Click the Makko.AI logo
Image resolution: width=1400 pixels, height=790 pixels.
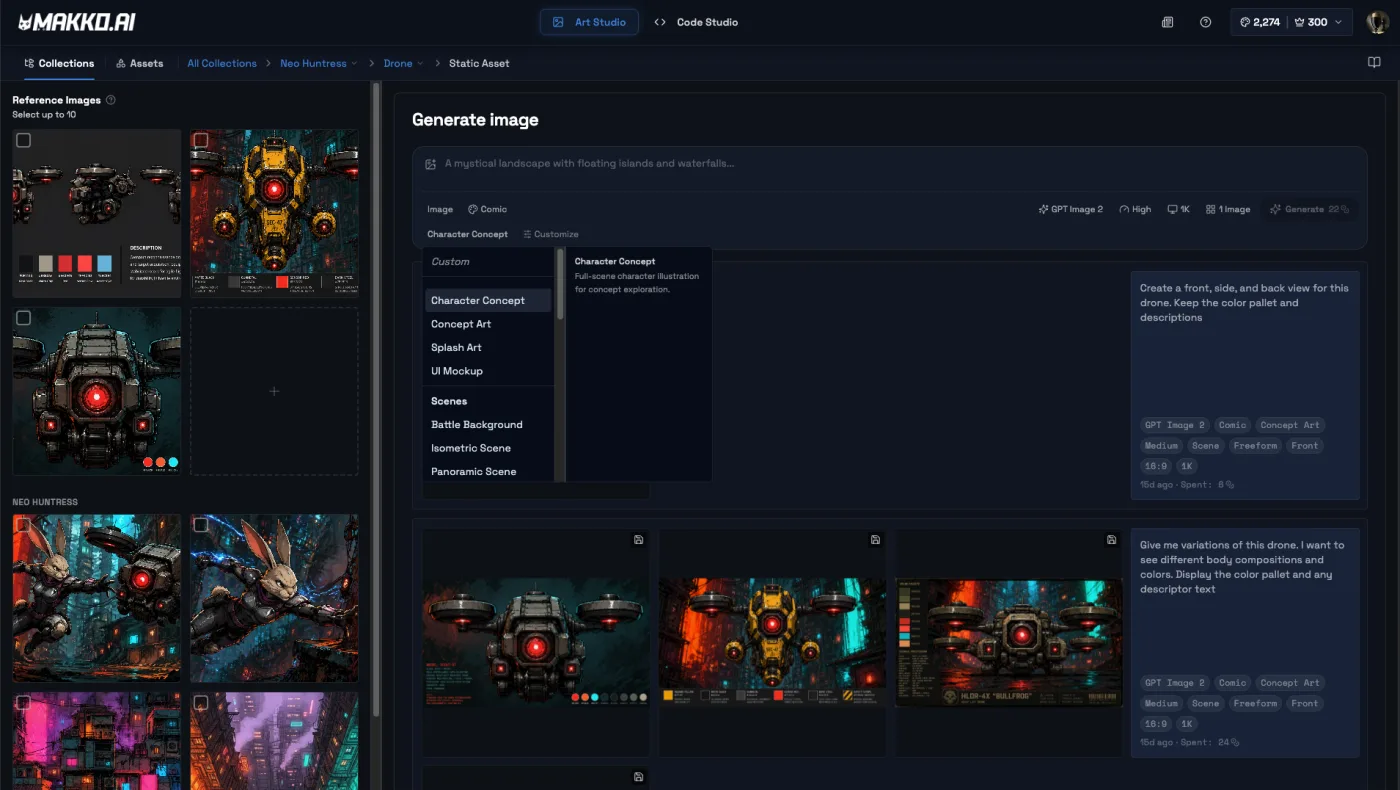(x=78, y=21)
